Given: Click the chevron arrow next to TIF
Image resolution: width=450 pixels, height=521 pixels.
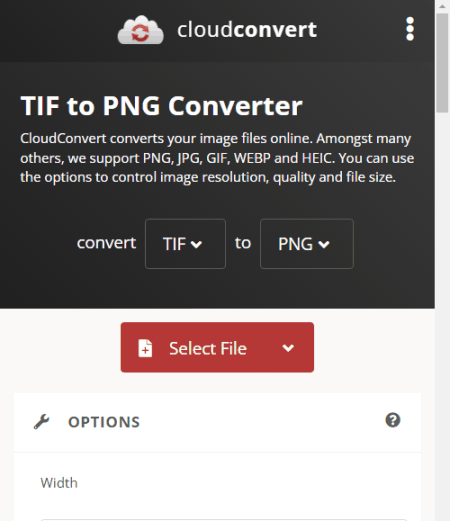Looking at the screenshot, I should coord(196,244).
